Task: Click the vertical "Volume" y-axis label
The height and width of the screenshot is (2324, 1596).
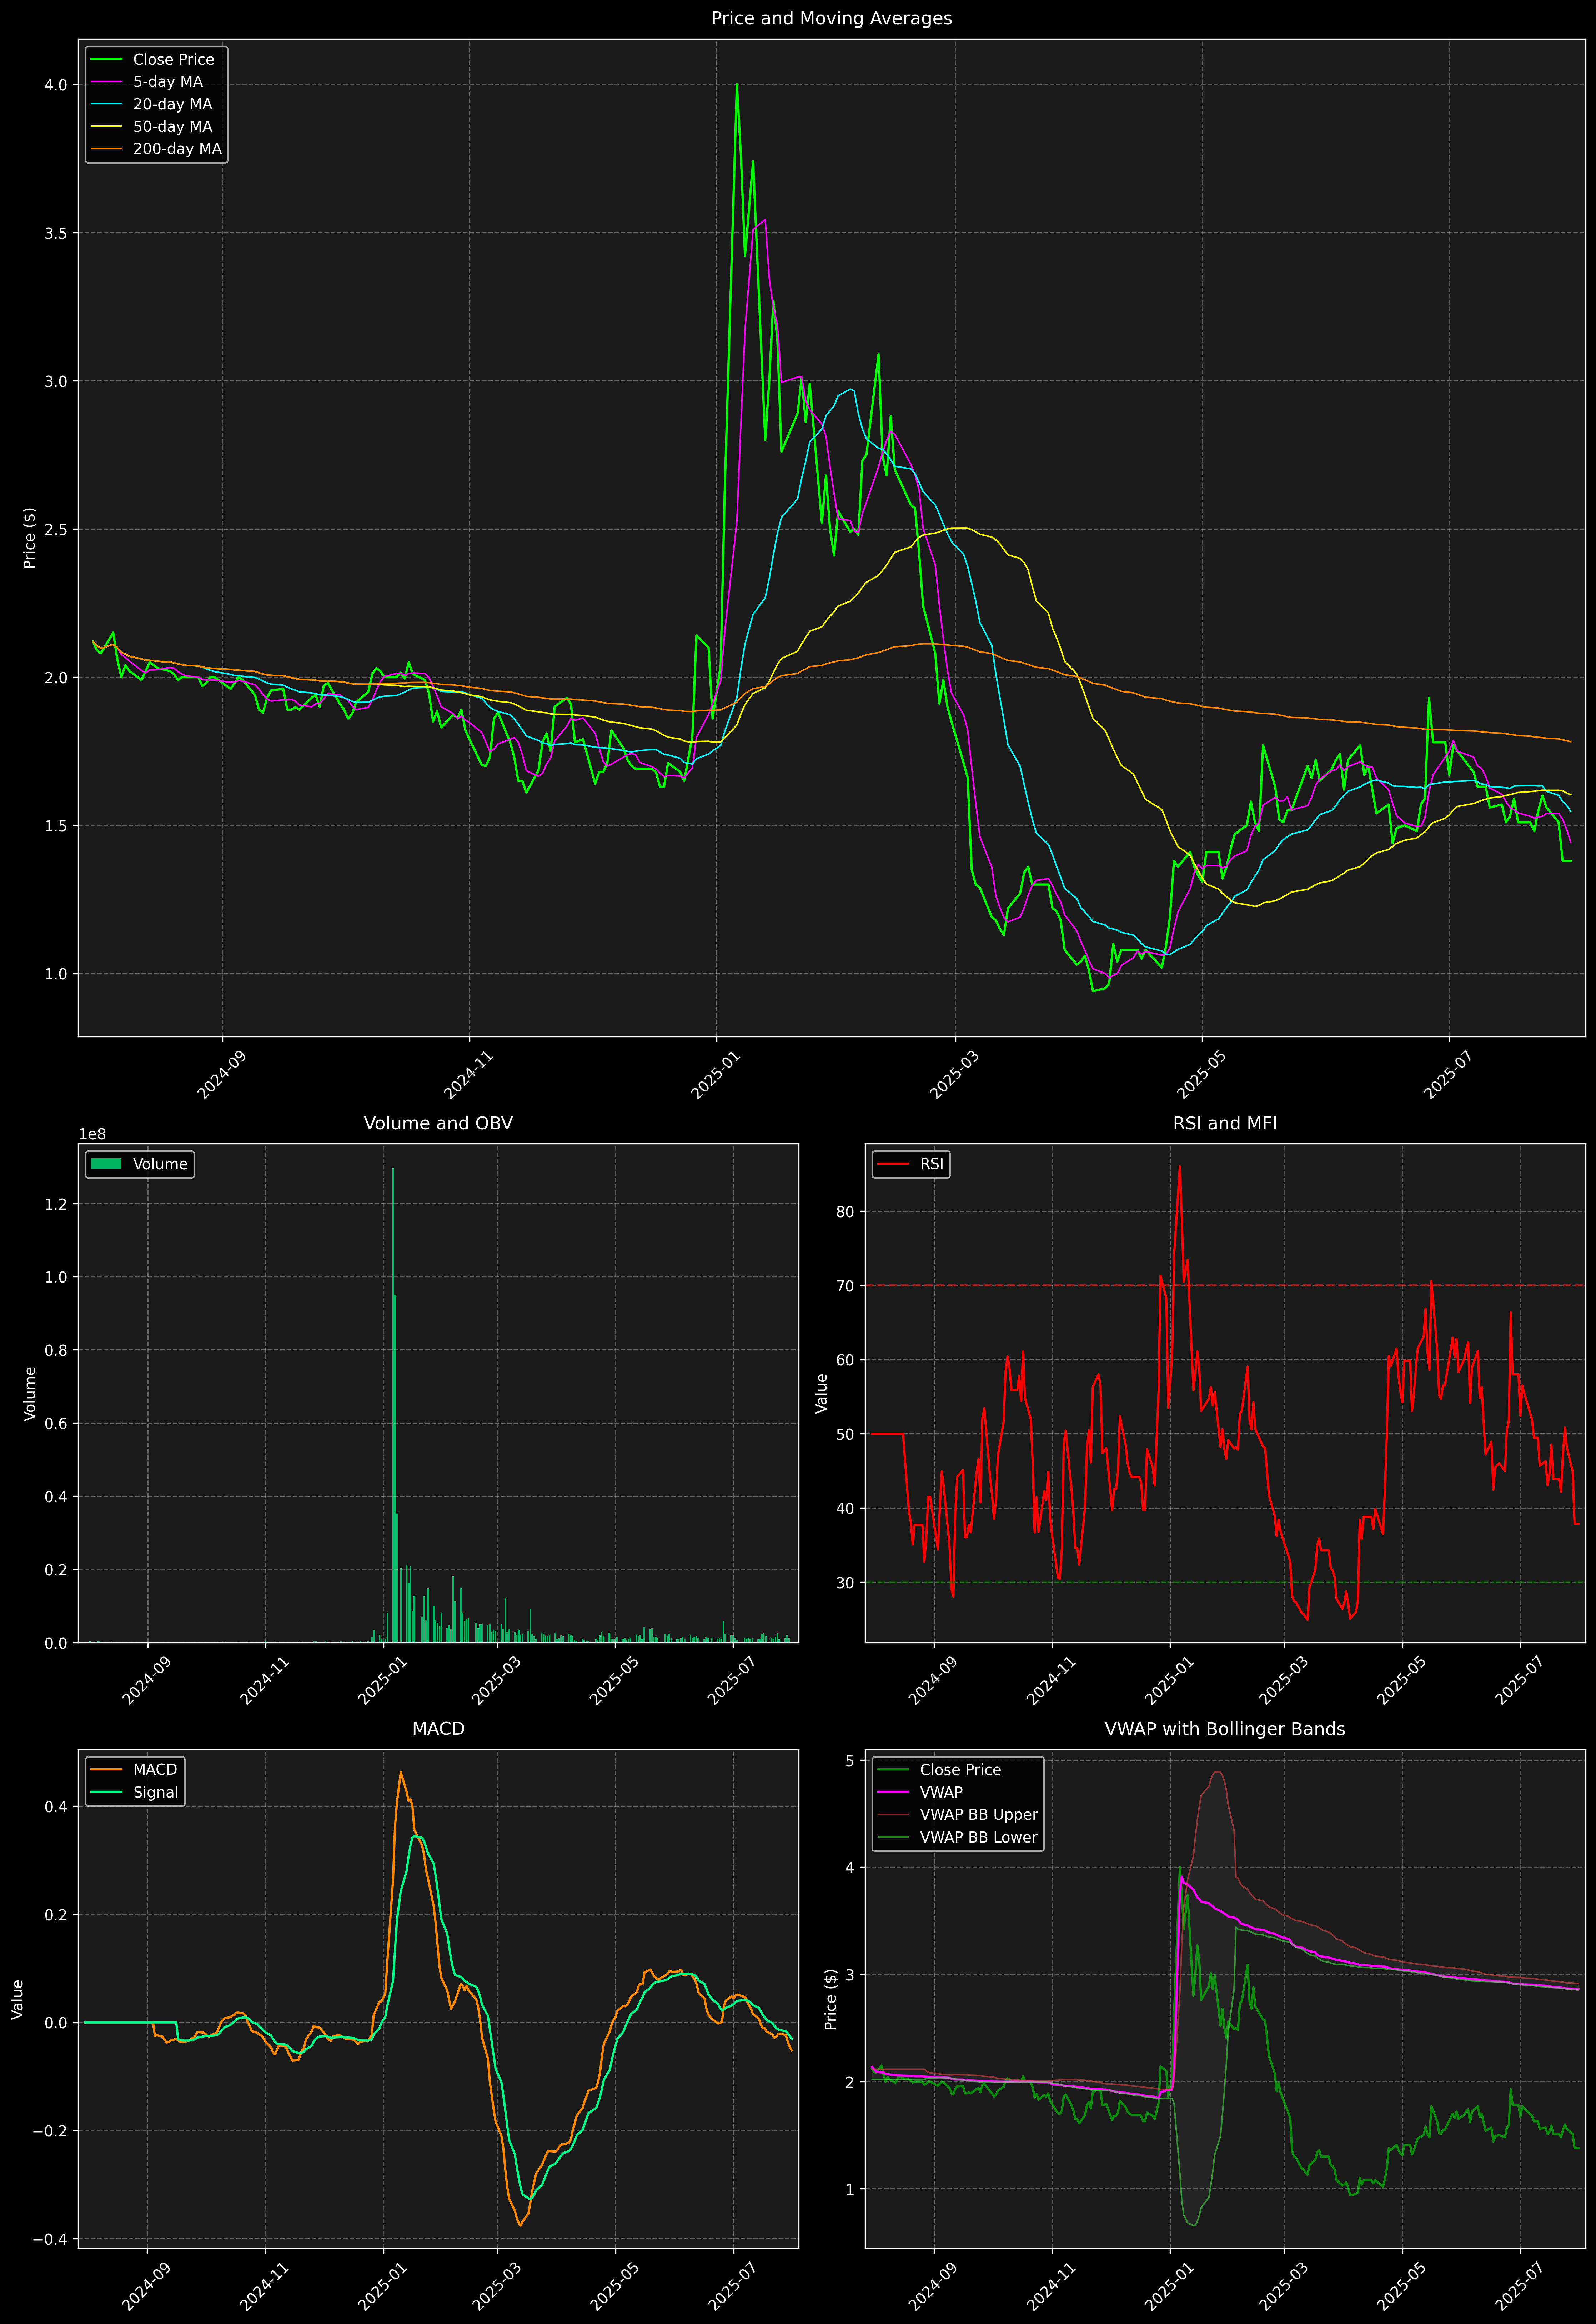Action: point(30,1393)
